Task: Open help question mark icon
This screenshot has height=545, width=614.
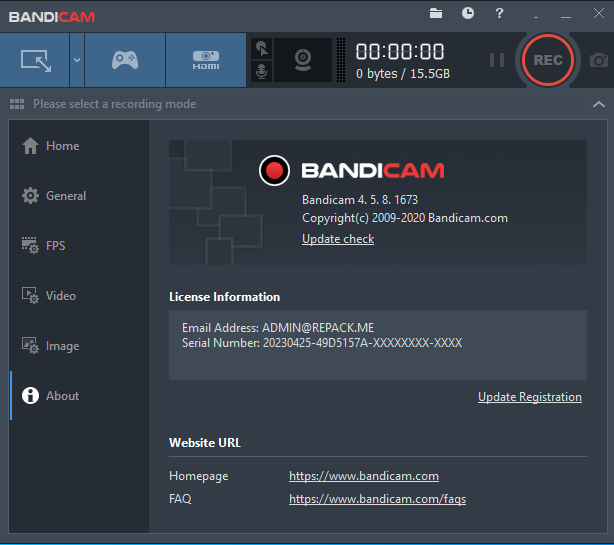Action: [499, 13]
